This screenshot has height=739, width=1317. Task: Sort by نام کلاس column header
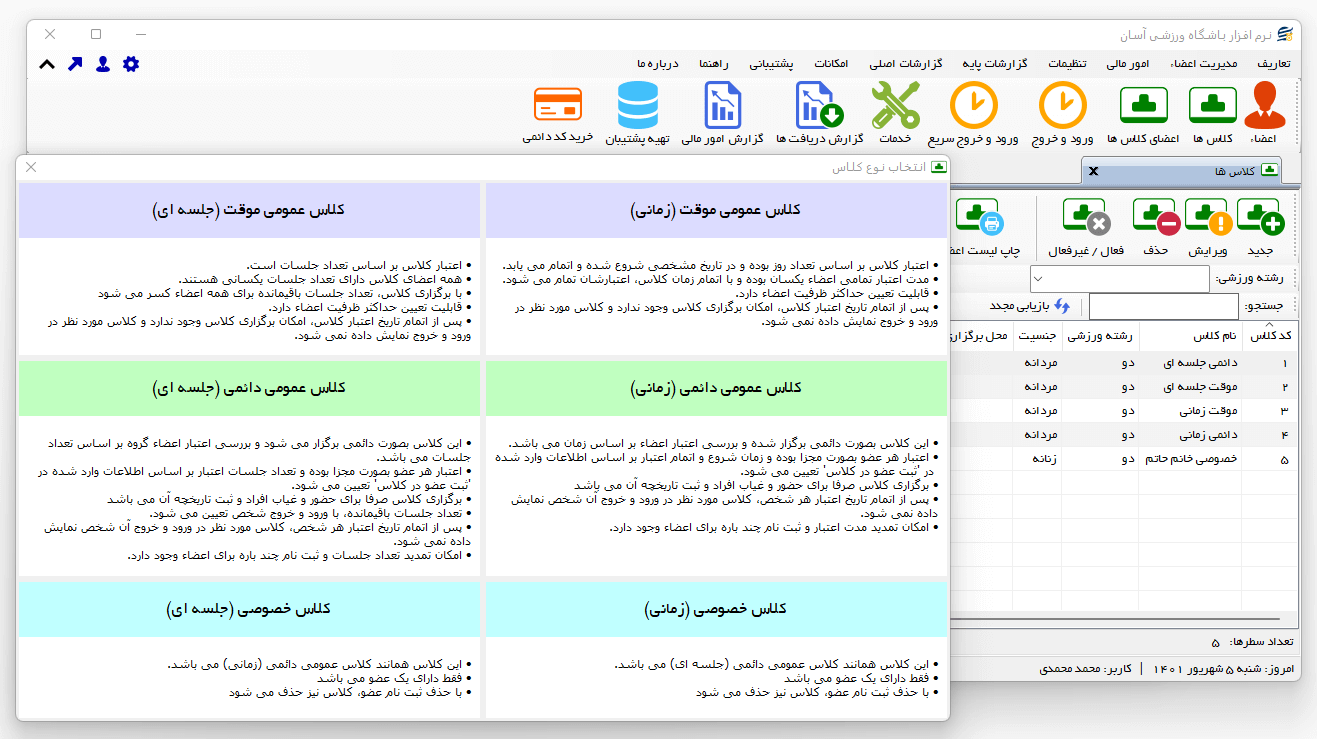[x=1189, y=335]
